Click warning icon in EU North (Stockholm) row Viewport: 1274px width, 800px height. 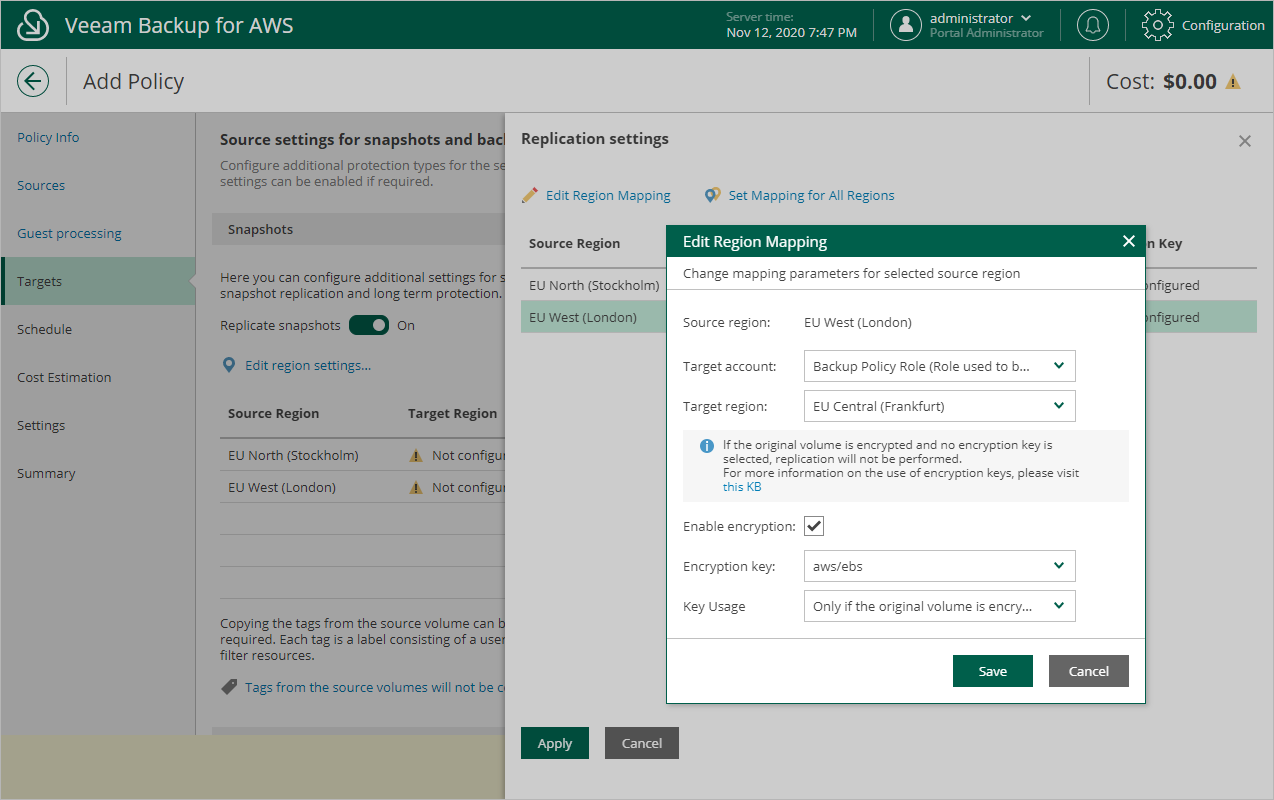416,455
